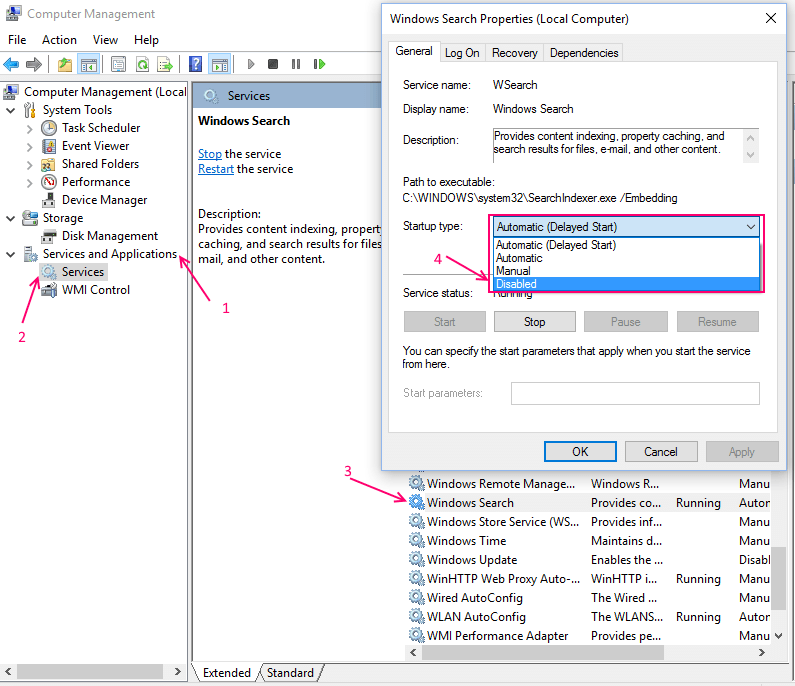Click the Windows Update service gear icon
The image size is (795, 686).
[x=416, y=559]
